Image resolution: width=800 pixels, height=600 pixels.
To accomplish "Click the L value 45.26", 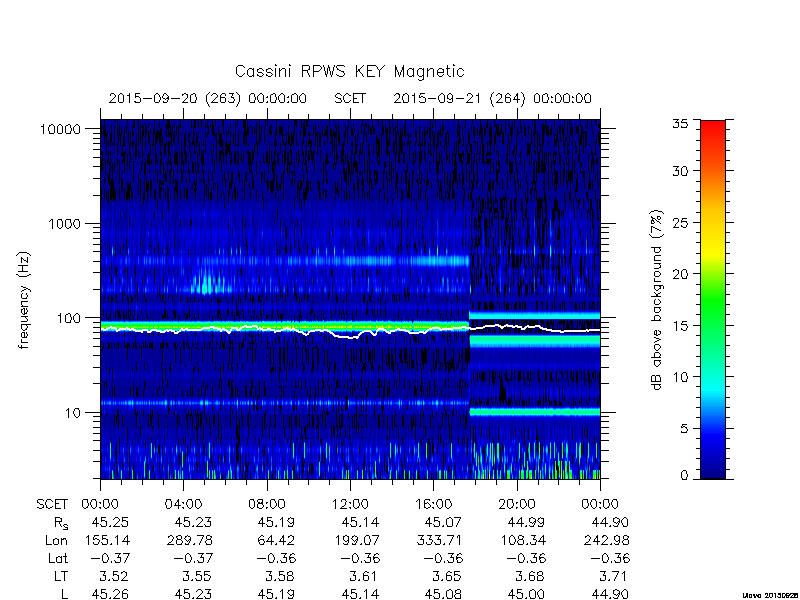I will pos(110,594).
